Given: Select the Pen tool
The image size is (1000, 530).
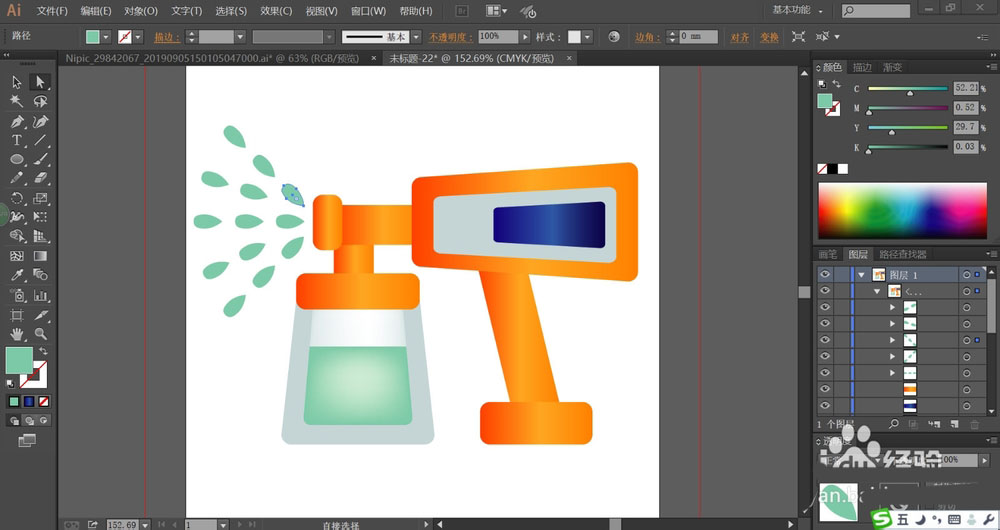Looking at the screenshot, I should point(17,121).
